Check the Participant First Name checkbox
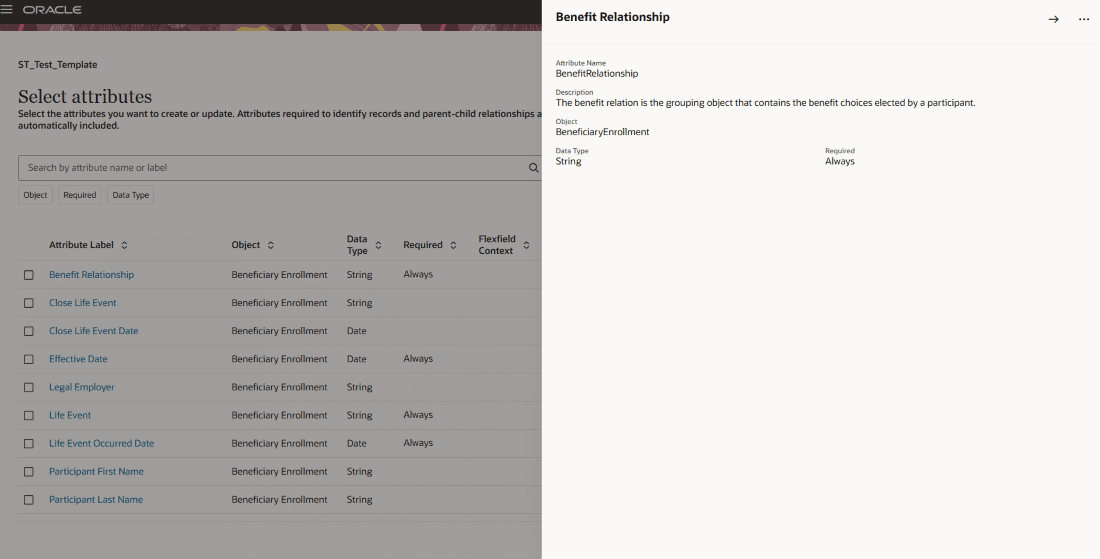The height and width of the screenshot is (559, 1100). (29, 471)
